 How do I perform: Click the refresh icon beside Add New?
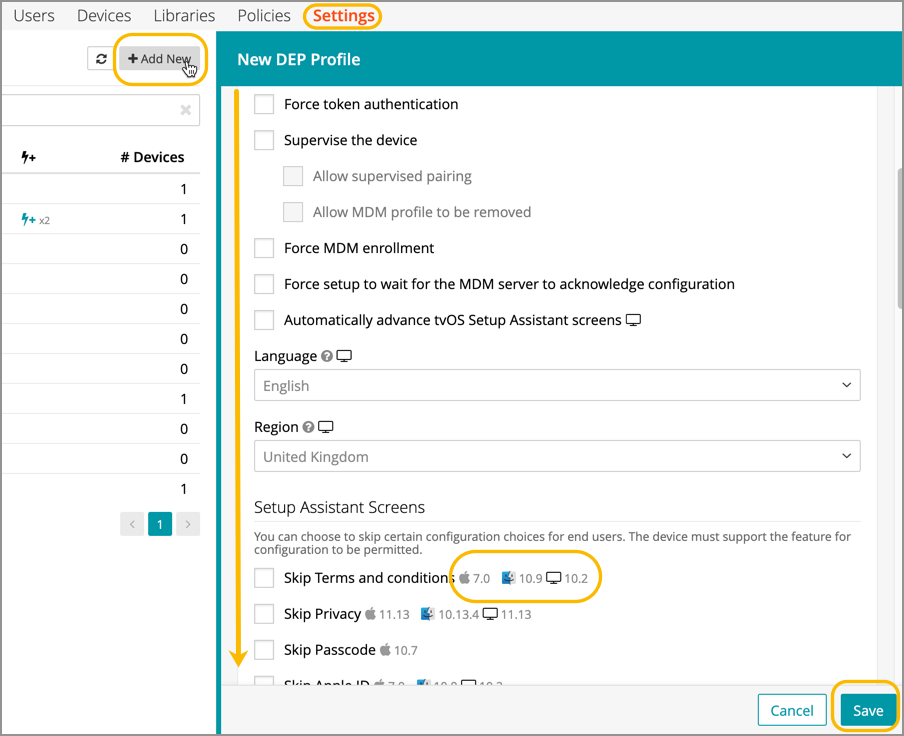pos(101,59)
